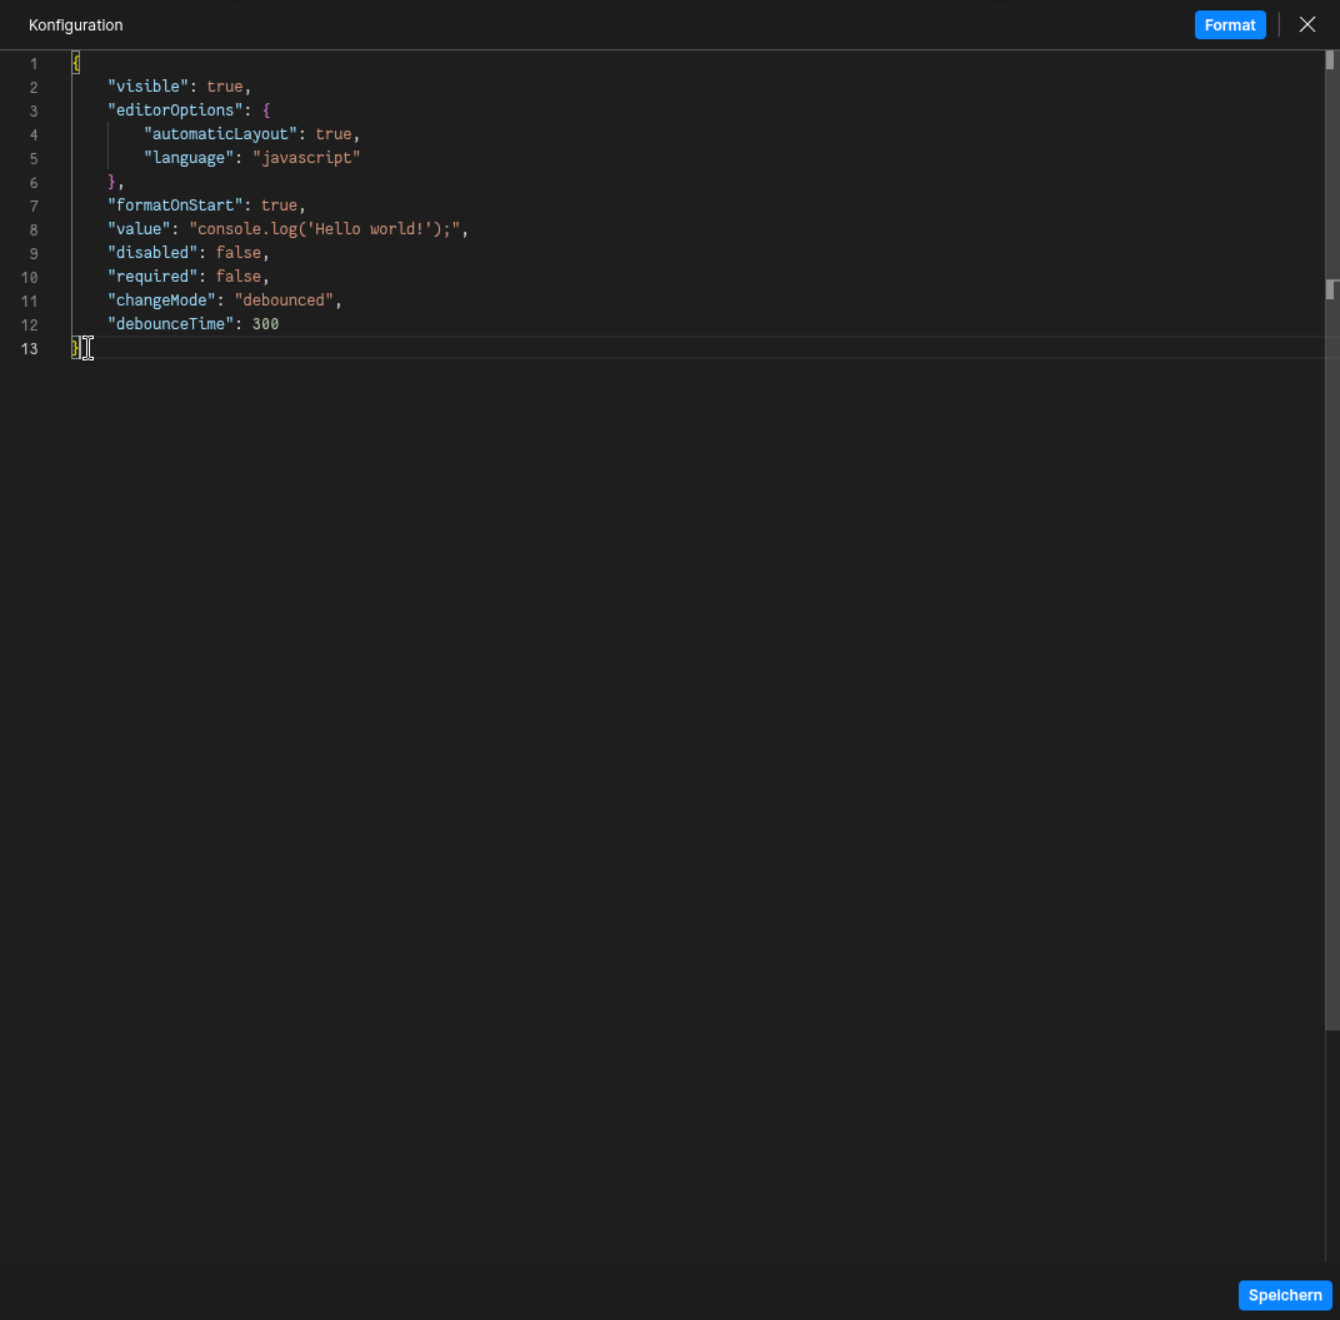Click the Konfiguration title text
The width and height of the screenshot is (1340, 1320).
(76, 25)
